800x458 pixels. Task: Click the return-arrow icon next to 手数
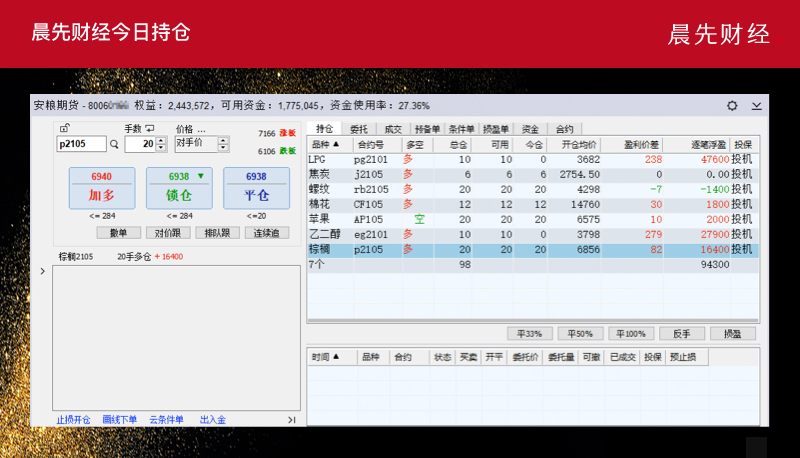pyautogui.click(x=150, y=128)
